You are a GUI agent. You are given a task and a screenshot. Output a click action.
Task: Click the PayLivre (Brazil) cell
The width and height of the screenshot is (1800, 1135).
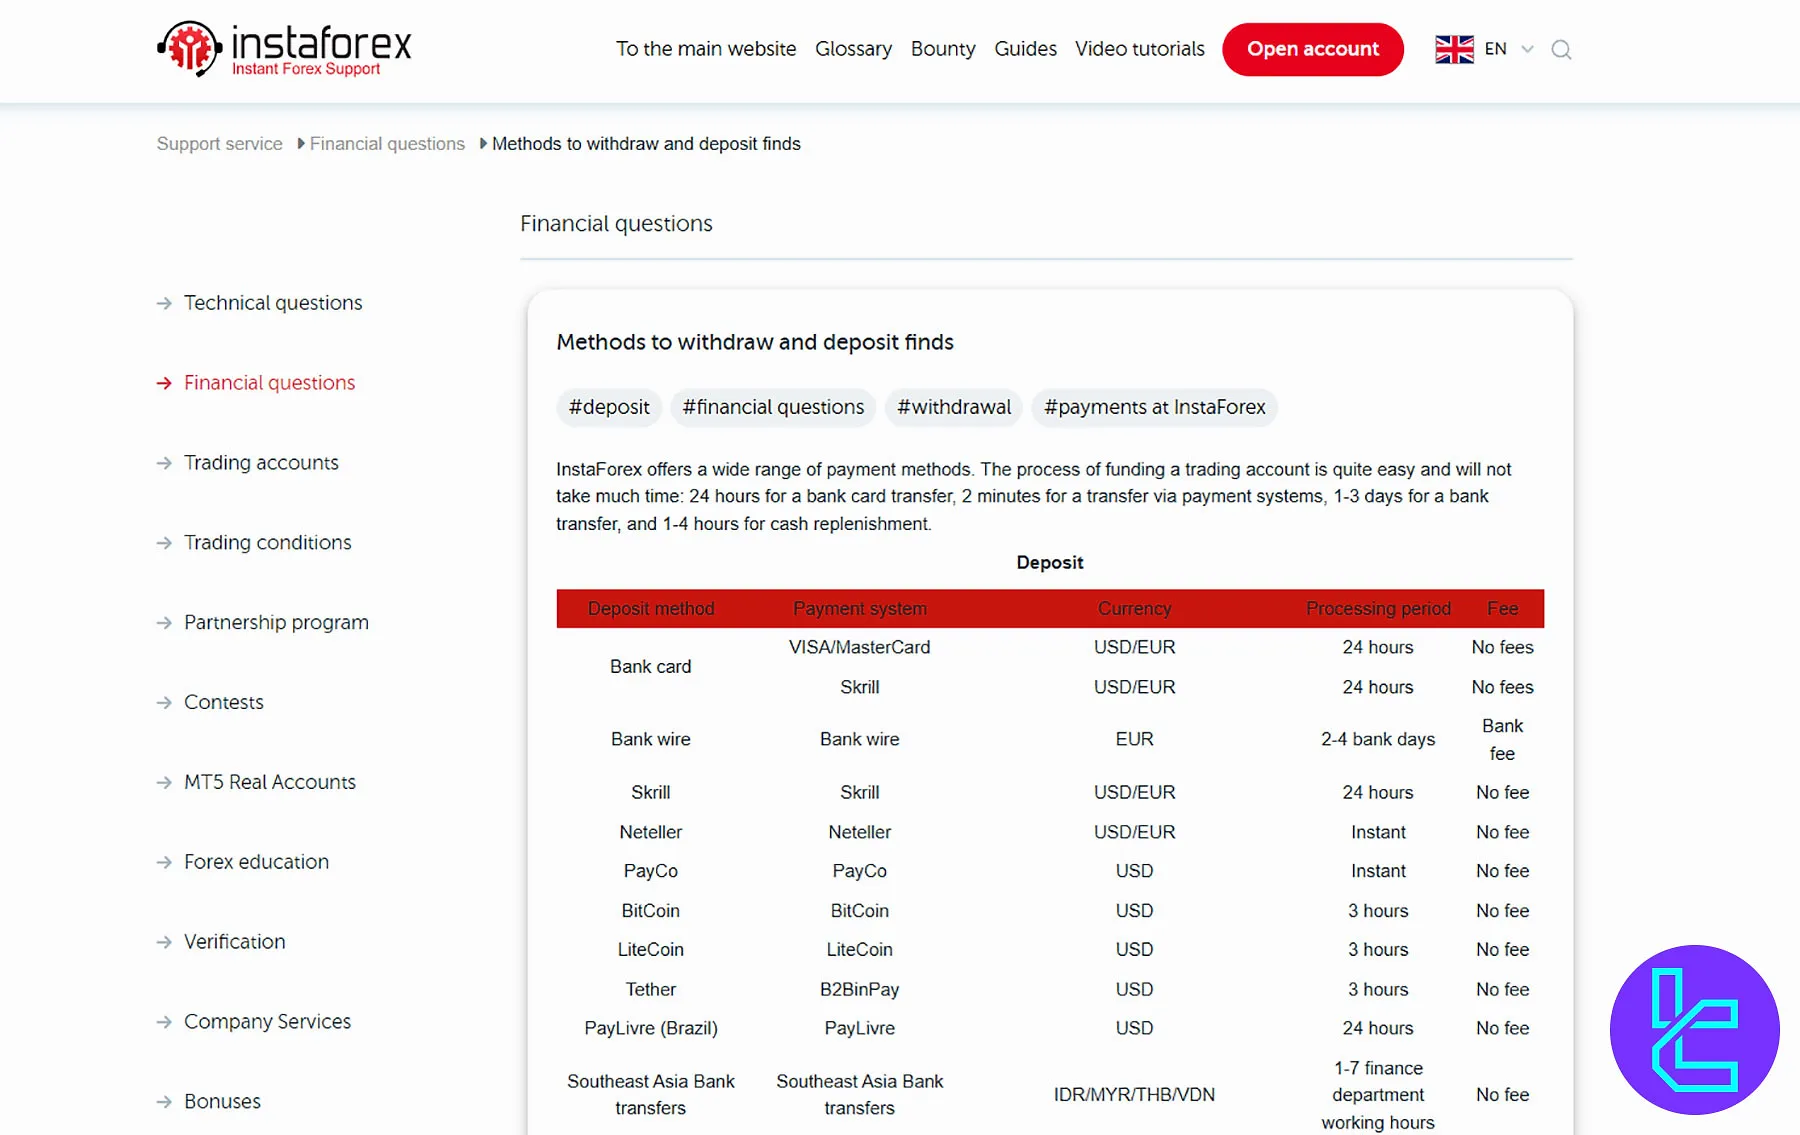tap(651, 1029)
